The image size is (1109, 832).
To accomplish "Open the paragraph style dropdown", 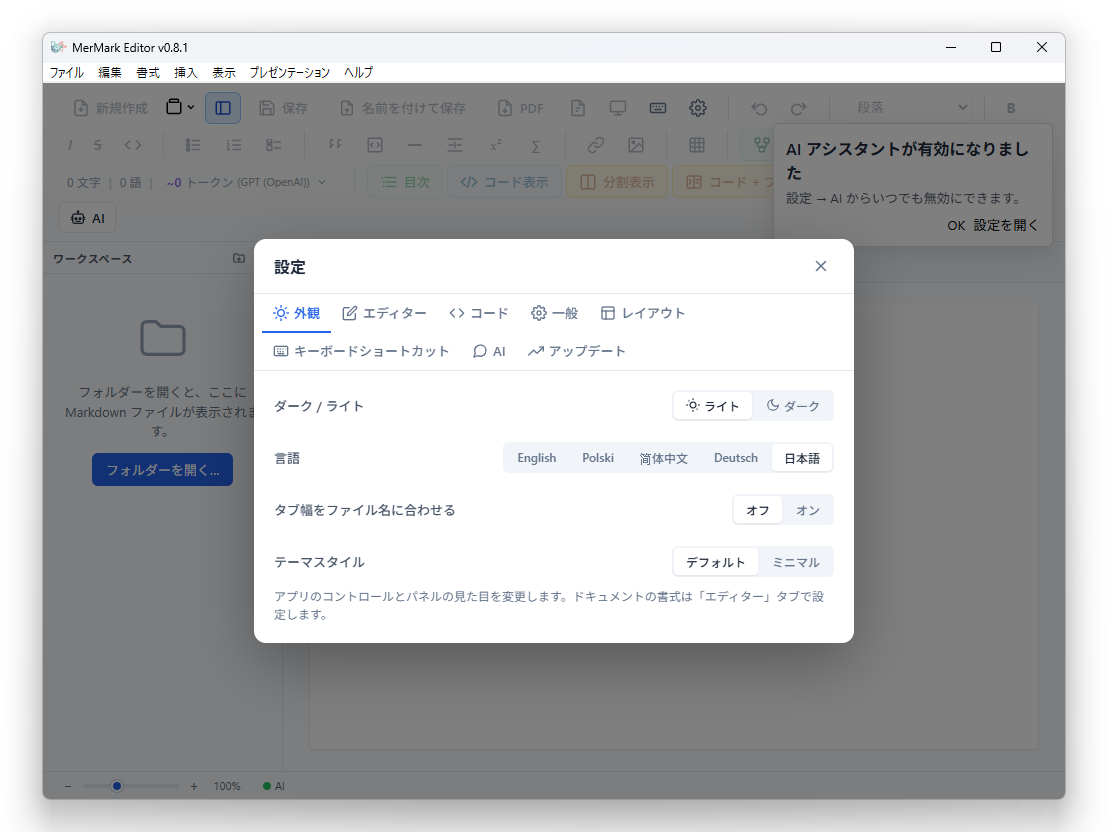I will click(x=907, y=108).
